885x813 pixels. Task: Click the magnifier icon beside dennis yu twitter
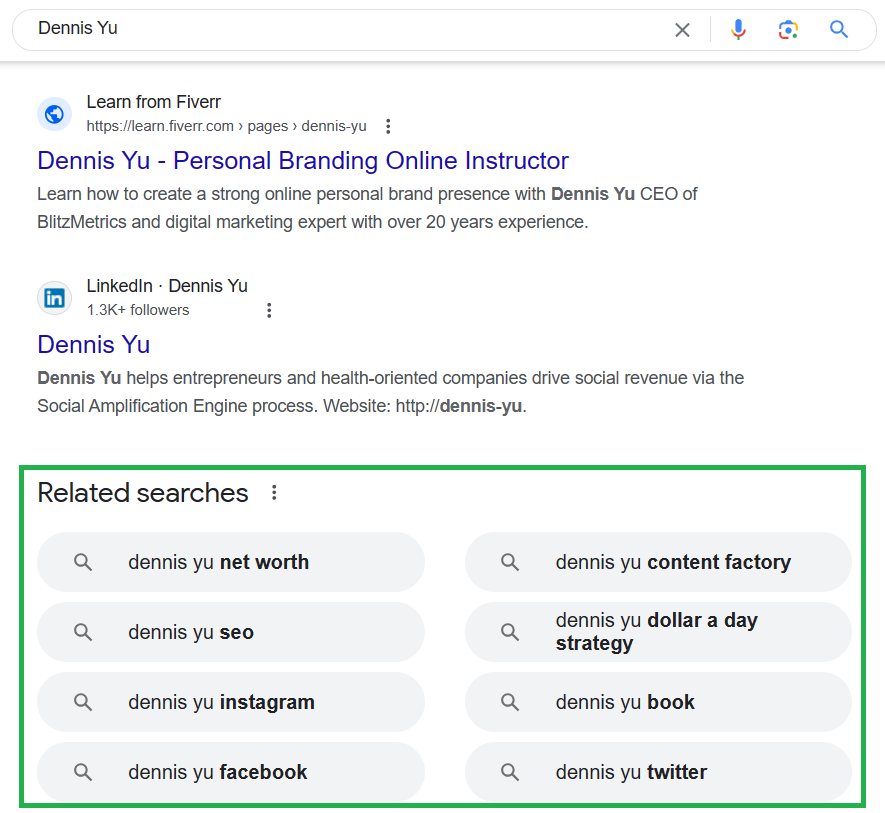(510, 772)
